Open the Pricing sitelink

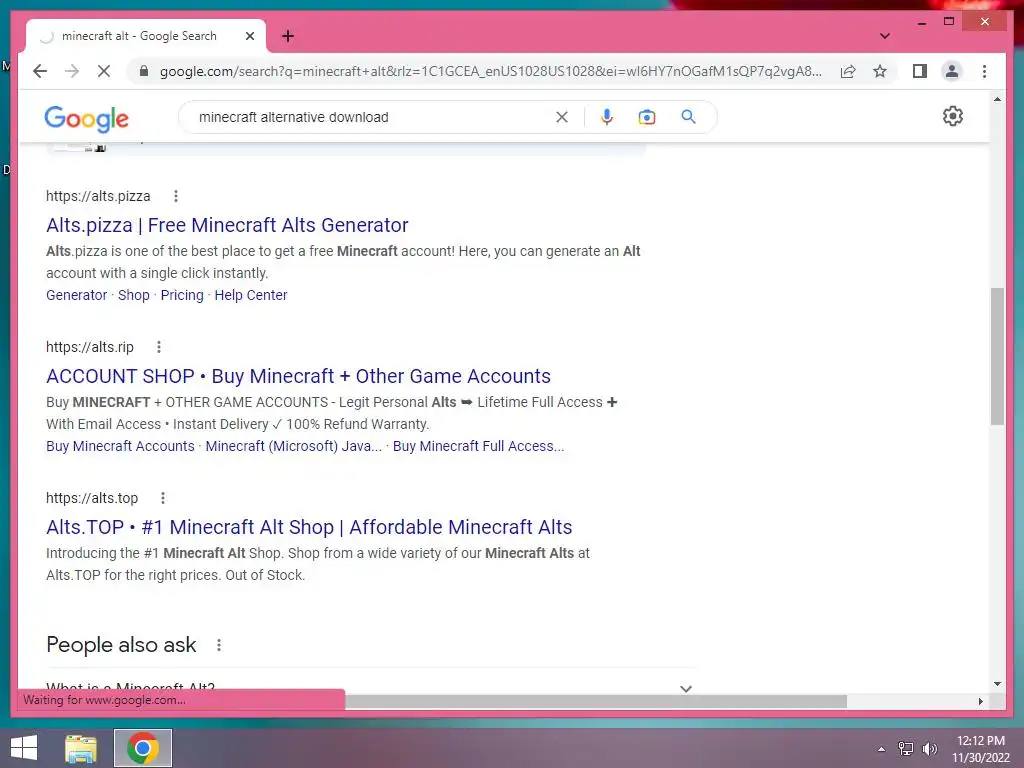pos(182,295)
